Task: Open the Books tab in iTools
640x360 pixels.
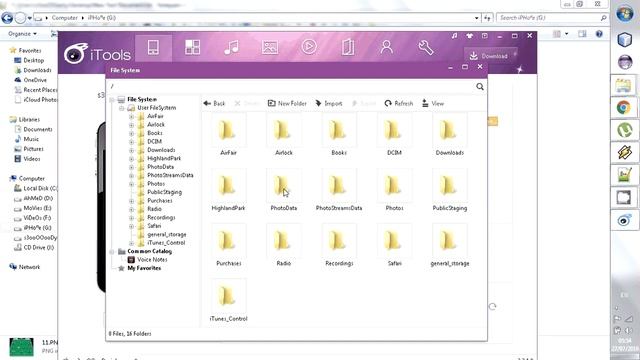Action: pos(348,47)
